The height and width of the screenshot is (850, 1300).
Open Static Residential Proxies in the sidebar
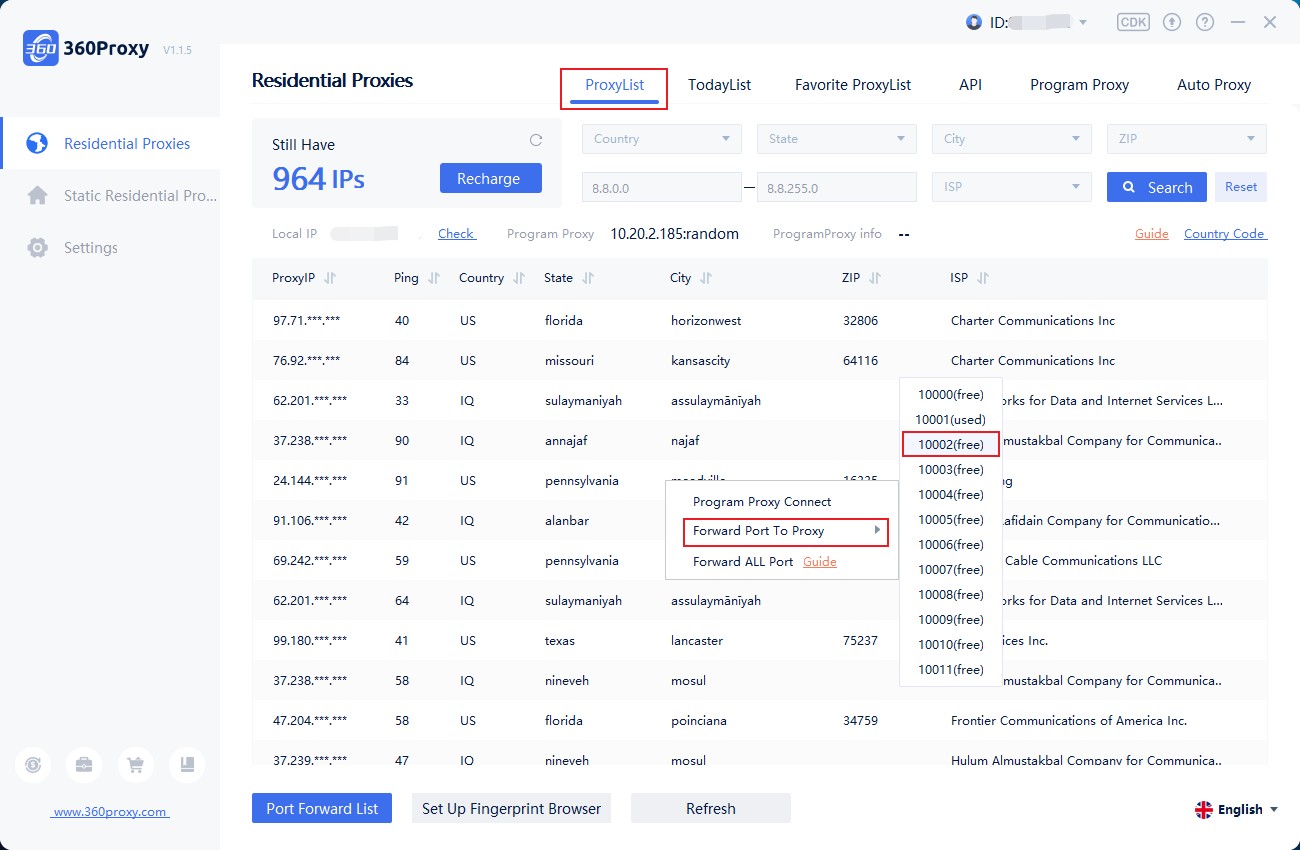(x=110, y=196)
